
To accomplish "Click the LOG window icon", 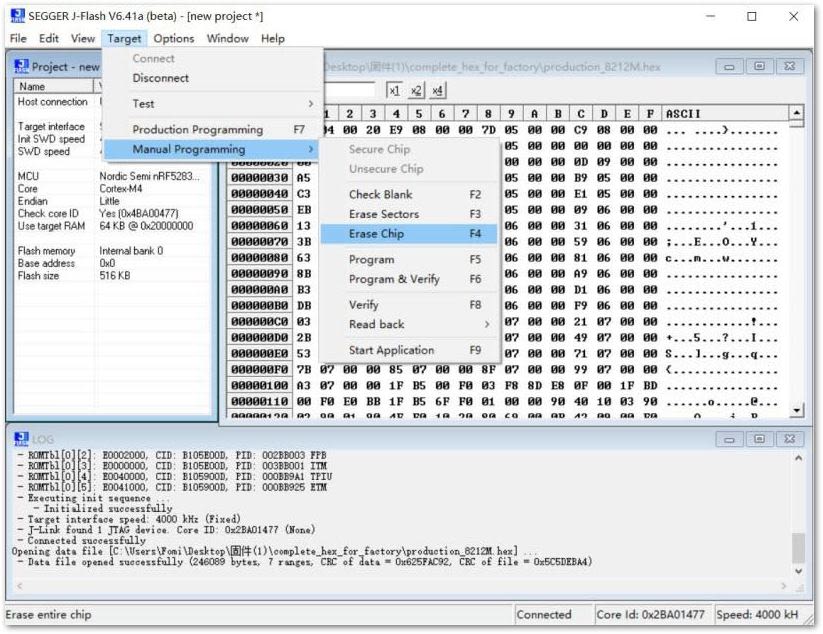I will coord(22,439).
